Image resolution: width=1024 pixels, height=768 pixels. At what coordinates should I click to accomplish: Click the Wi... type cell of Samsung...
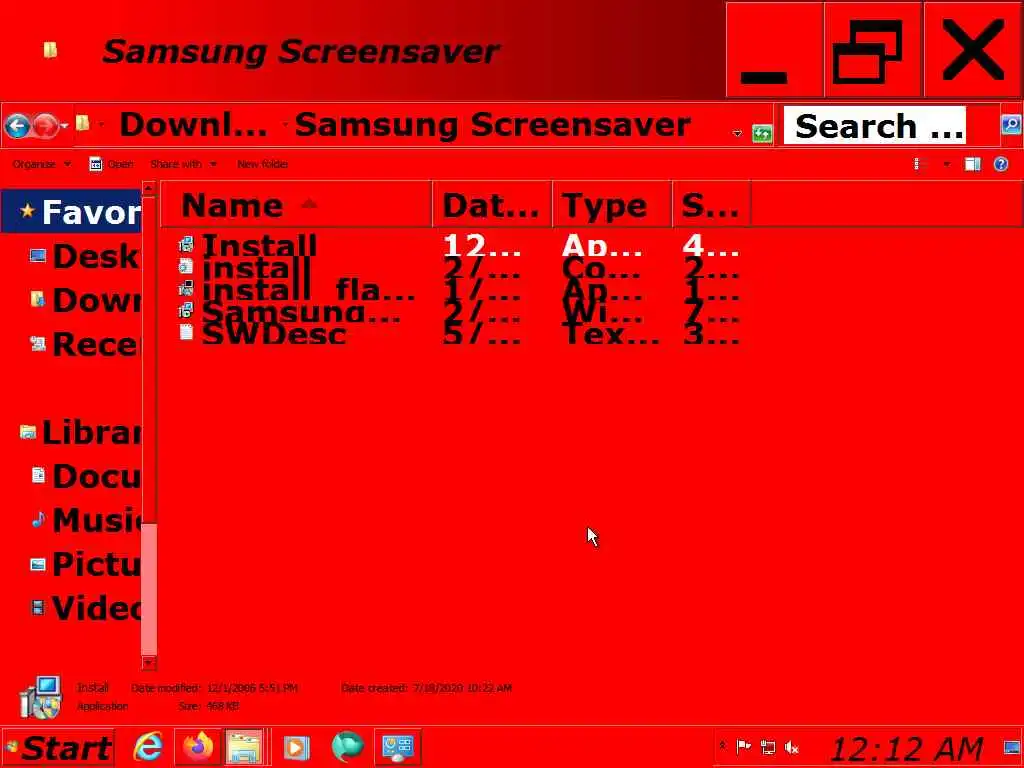(x=603, y=312)
